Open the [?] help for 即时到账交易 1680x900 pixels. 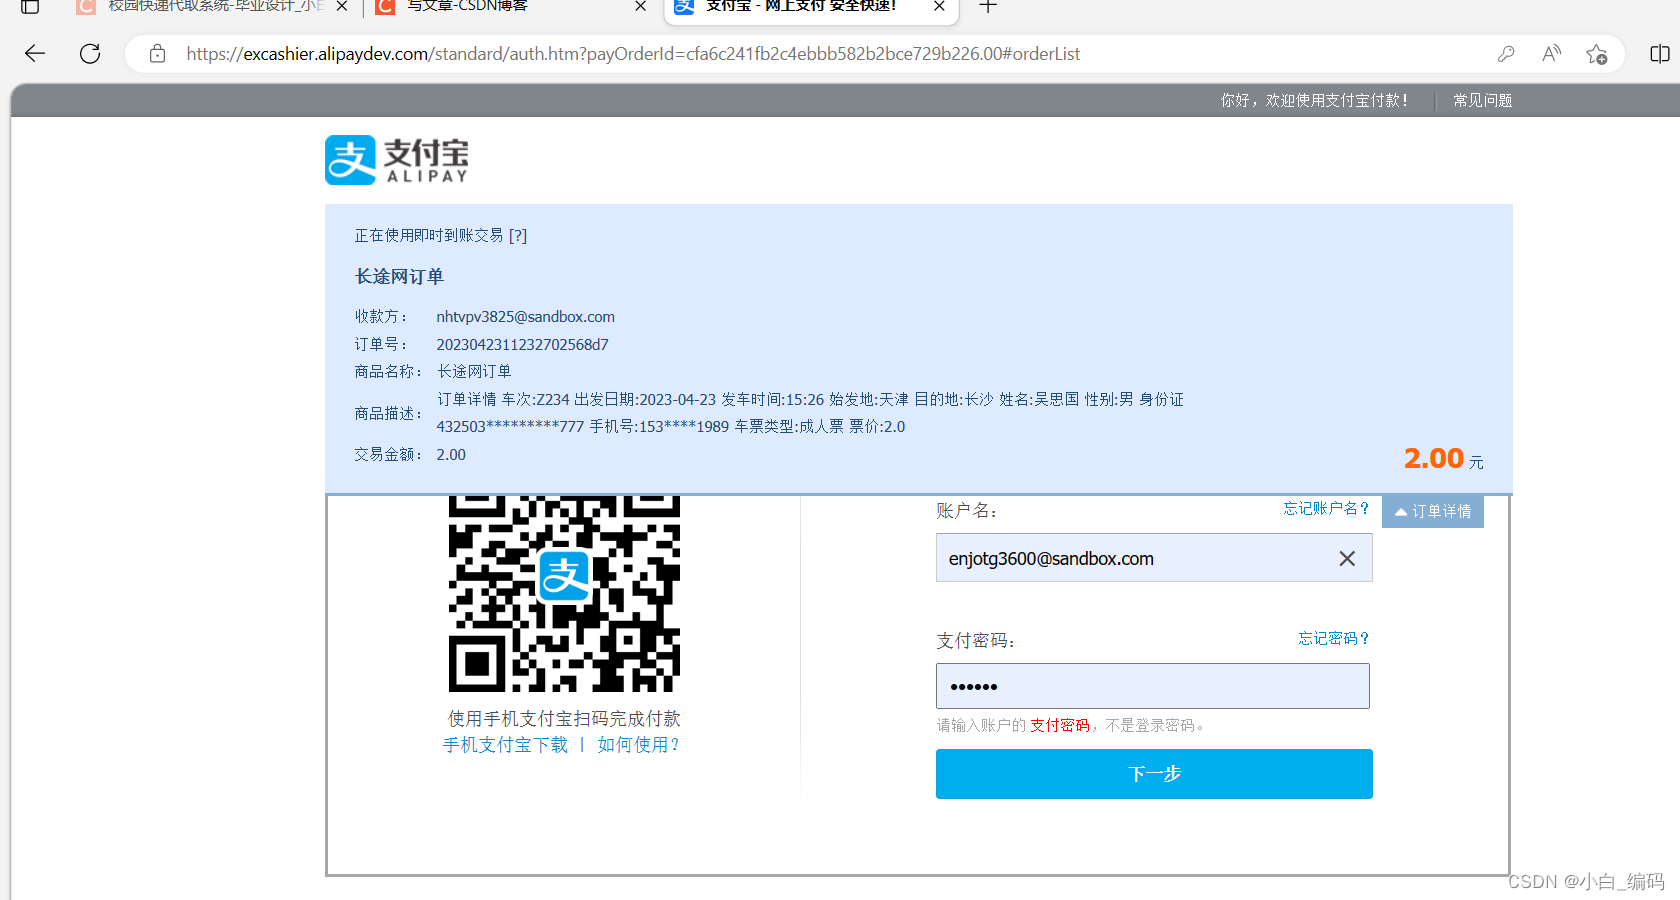coord(518,236)
